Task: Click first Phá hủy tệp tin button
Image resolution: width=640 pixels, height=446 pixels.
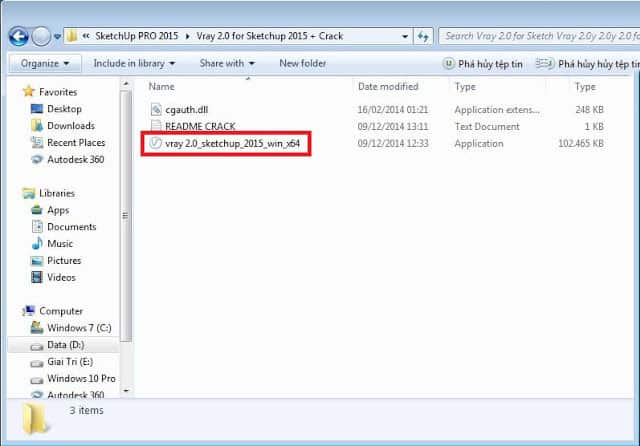Action: (x=483, y=63)
